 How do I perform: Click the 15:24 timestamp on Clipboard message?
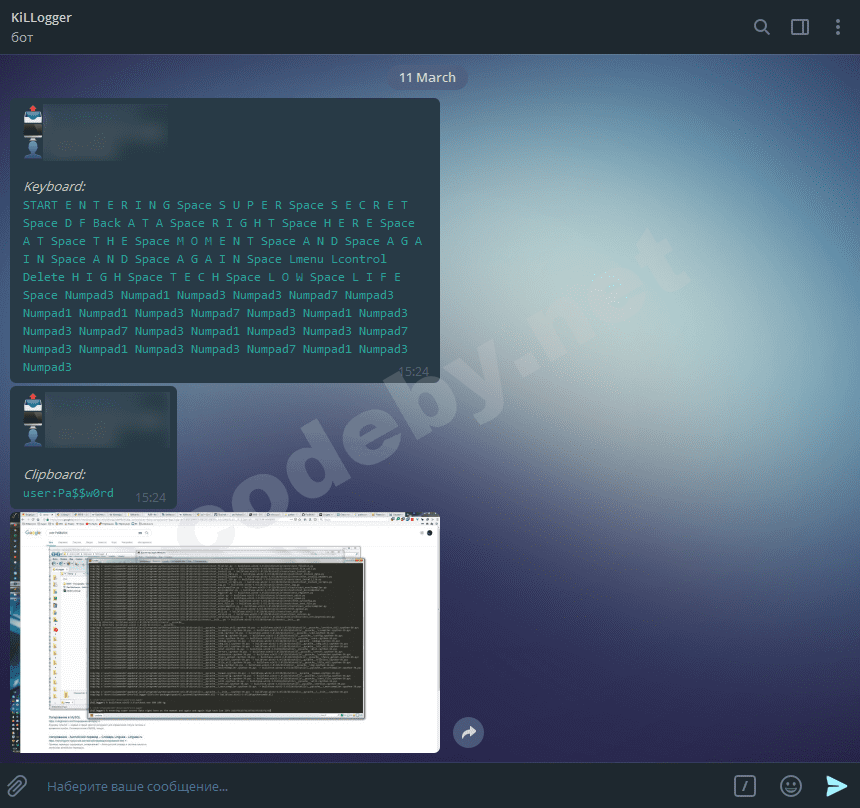[x=150, y=498]
